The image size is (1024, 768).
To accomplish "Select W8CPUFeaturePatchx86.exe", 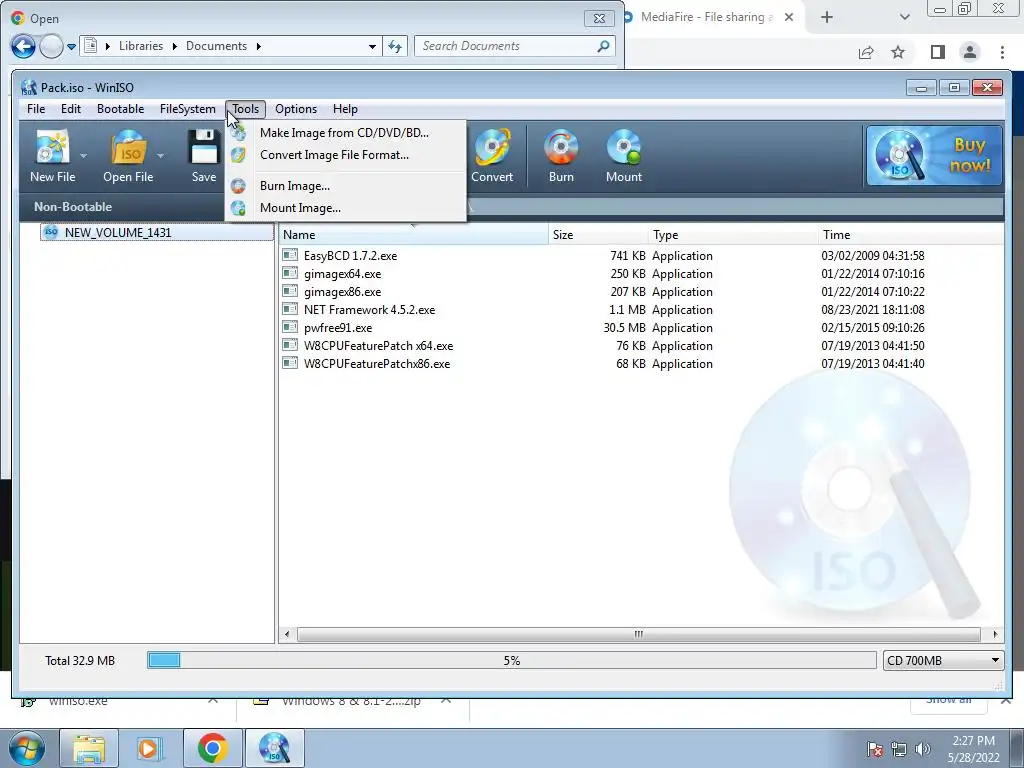I will [x=377, y=364].
